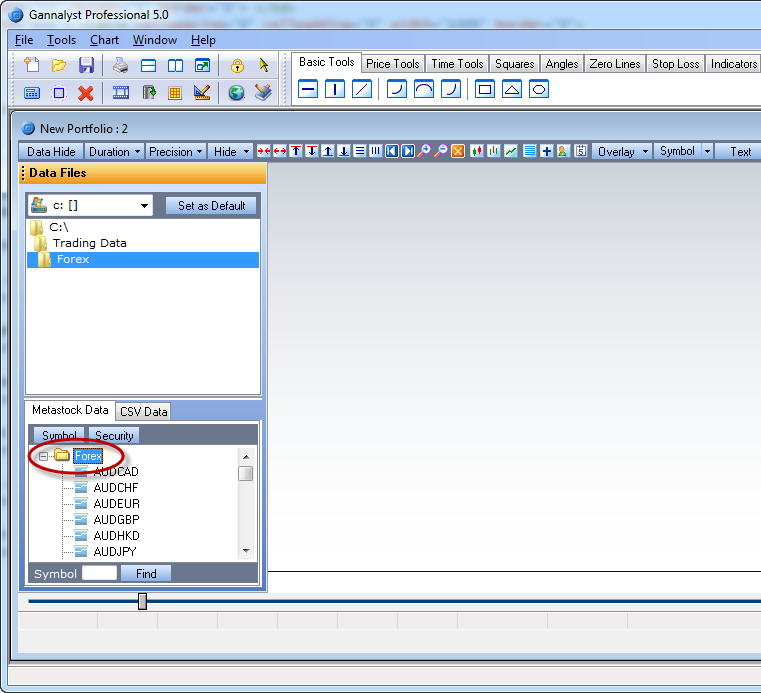
Task: Collapse the Forex tree node
Action: point(43,456)
